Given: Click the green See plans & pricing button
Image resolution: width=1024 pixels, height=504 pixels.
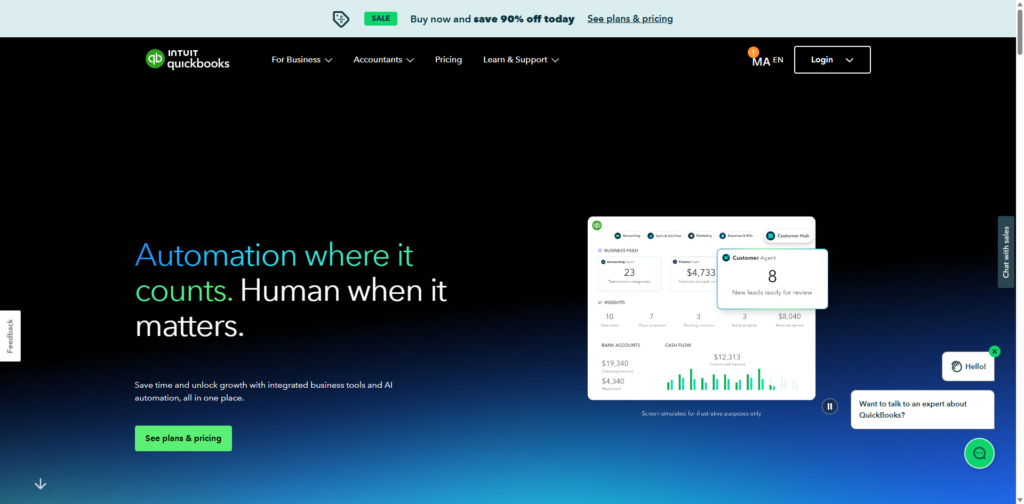Looking at the screenshot, I should (x=183, y=438).
